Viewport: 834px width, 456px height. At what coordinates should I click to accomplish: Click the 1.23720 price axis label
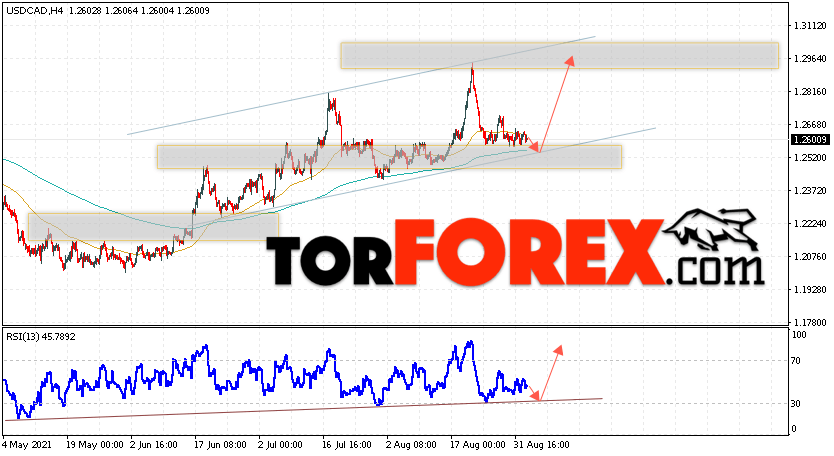[810, 190]
